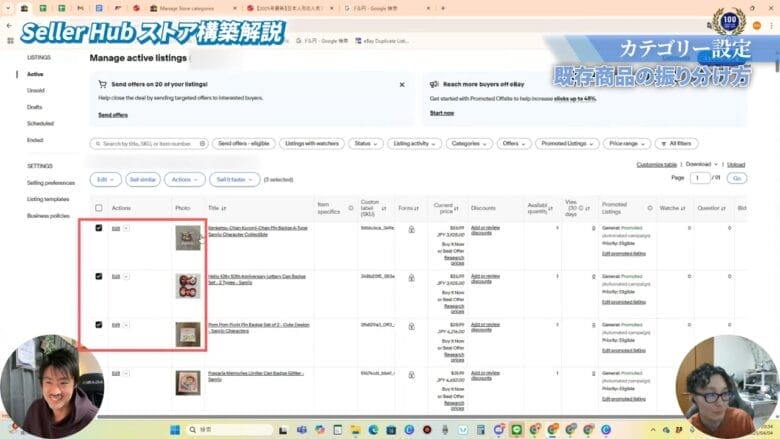Go back with the browser back arrow

[x=9, y=25]
